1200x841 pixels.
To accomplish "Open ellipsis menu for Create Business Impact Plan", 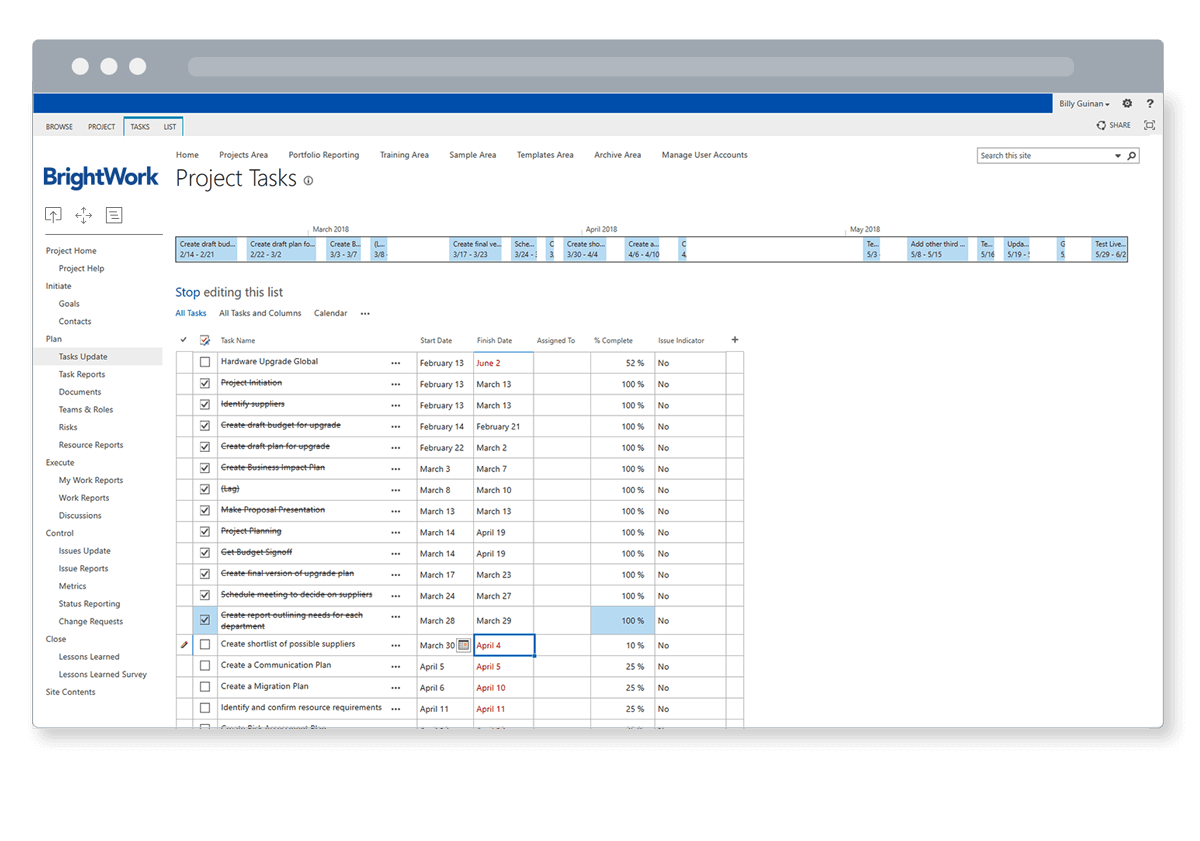I will pos(395,469).
